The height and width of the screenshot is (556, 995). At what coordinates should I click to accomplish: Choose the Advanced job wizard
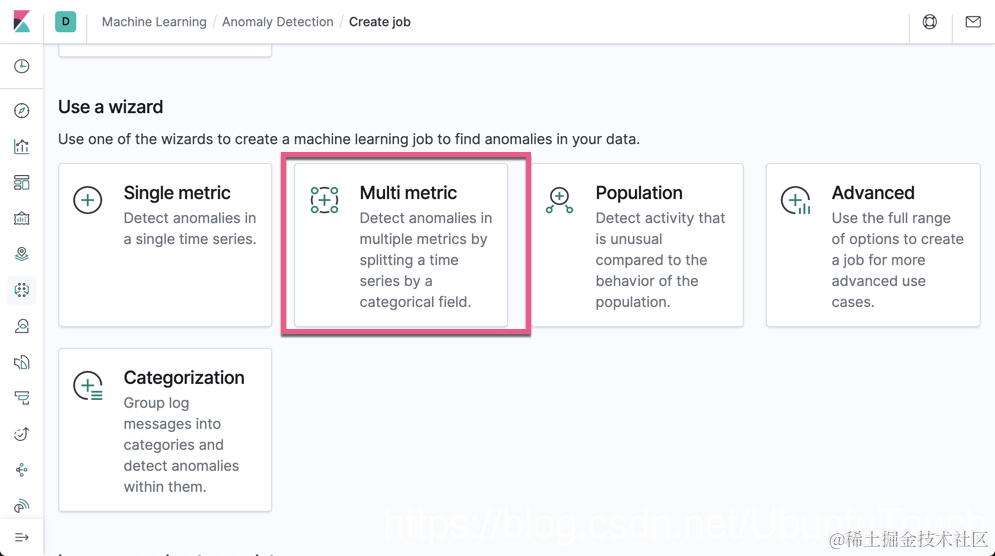click(x=873, y=245)
